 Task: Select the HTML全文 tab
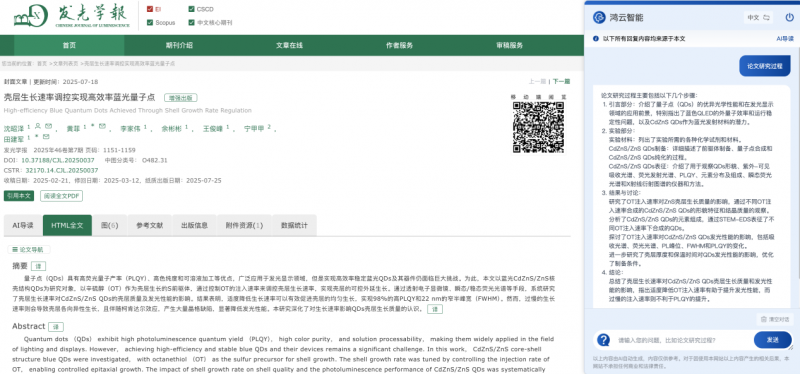pos(67,225)
